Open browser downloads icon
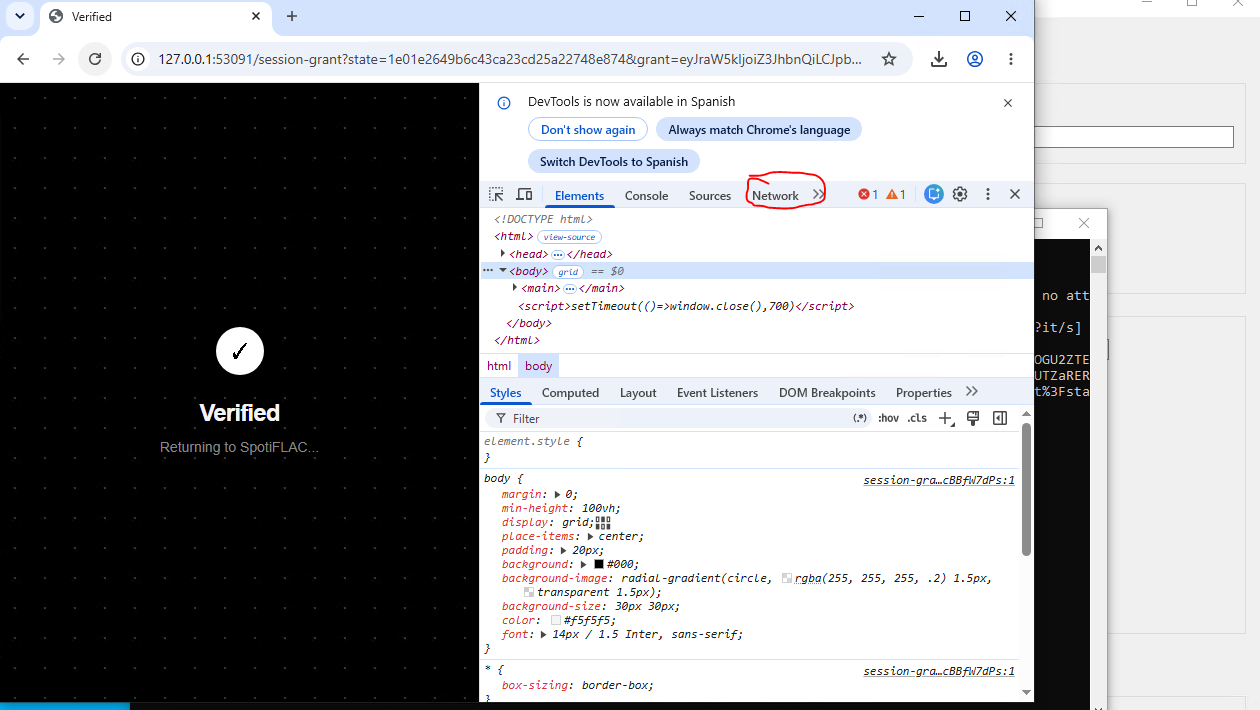Viewport: 1260px width, 710px height. coord(939,59)
